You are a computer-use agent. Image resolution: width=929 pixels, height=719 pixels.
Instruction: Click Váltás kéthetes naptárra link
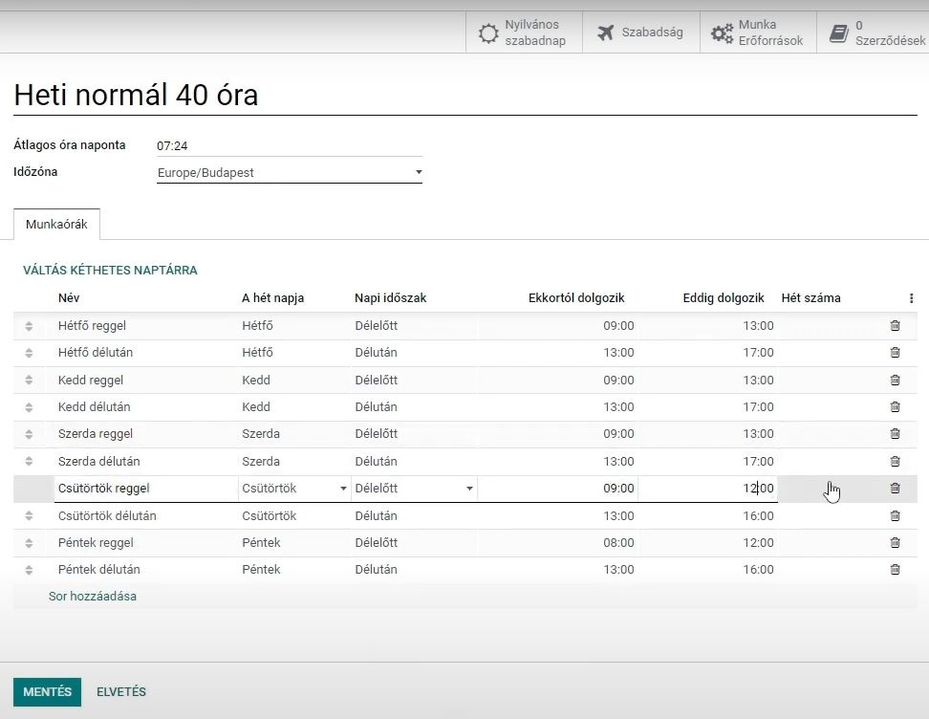coord(110,270)
